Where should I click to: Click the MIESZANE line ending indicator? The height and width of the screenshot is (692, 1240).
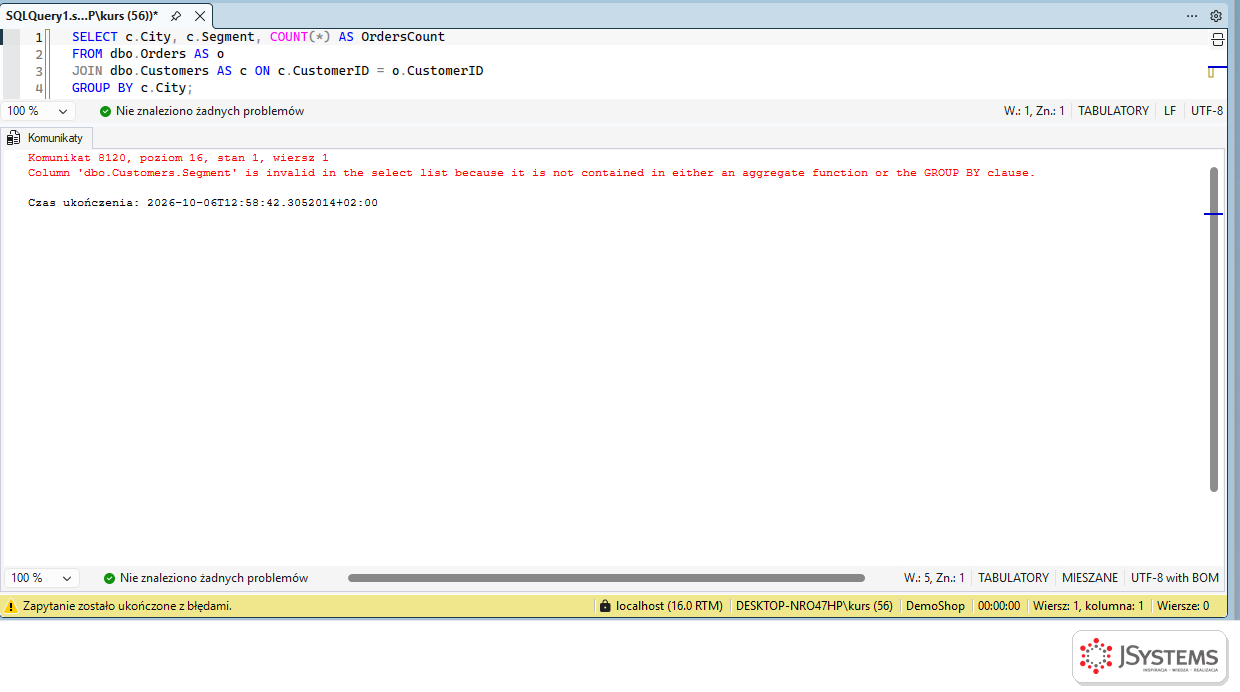click(x=1090, y=578)
